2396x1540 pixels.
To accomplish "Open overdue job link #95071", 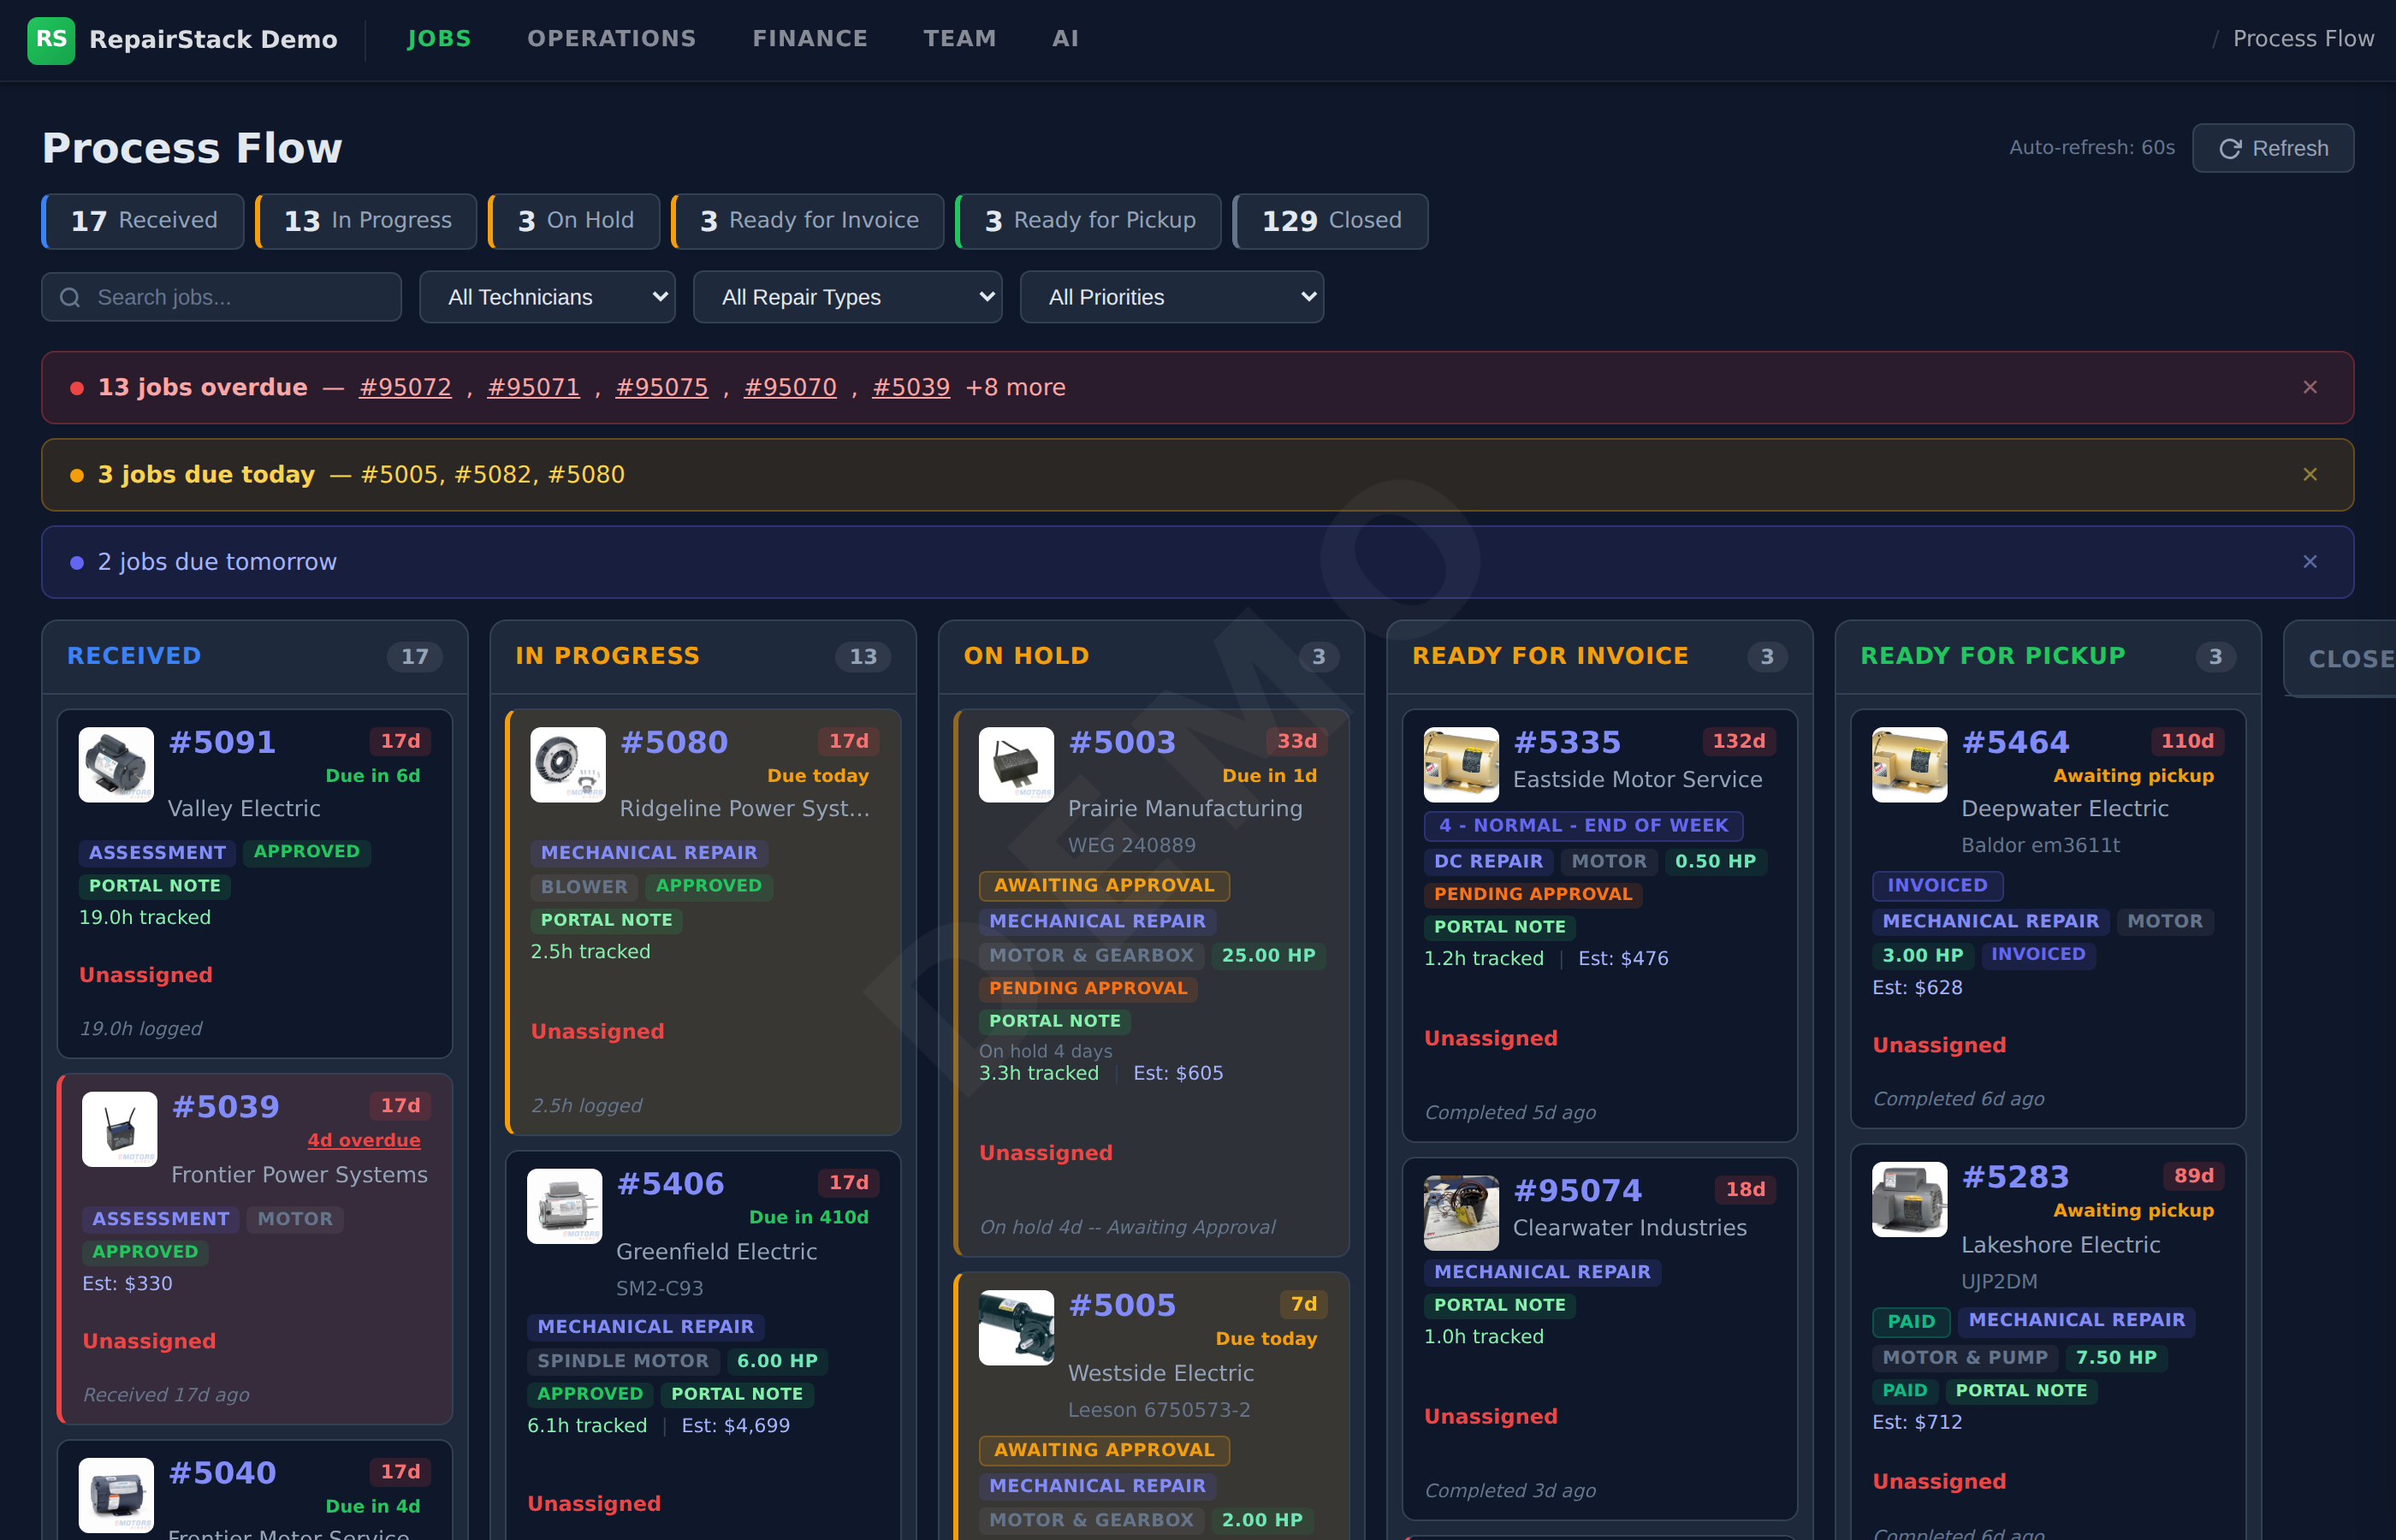I will [533, 387].
